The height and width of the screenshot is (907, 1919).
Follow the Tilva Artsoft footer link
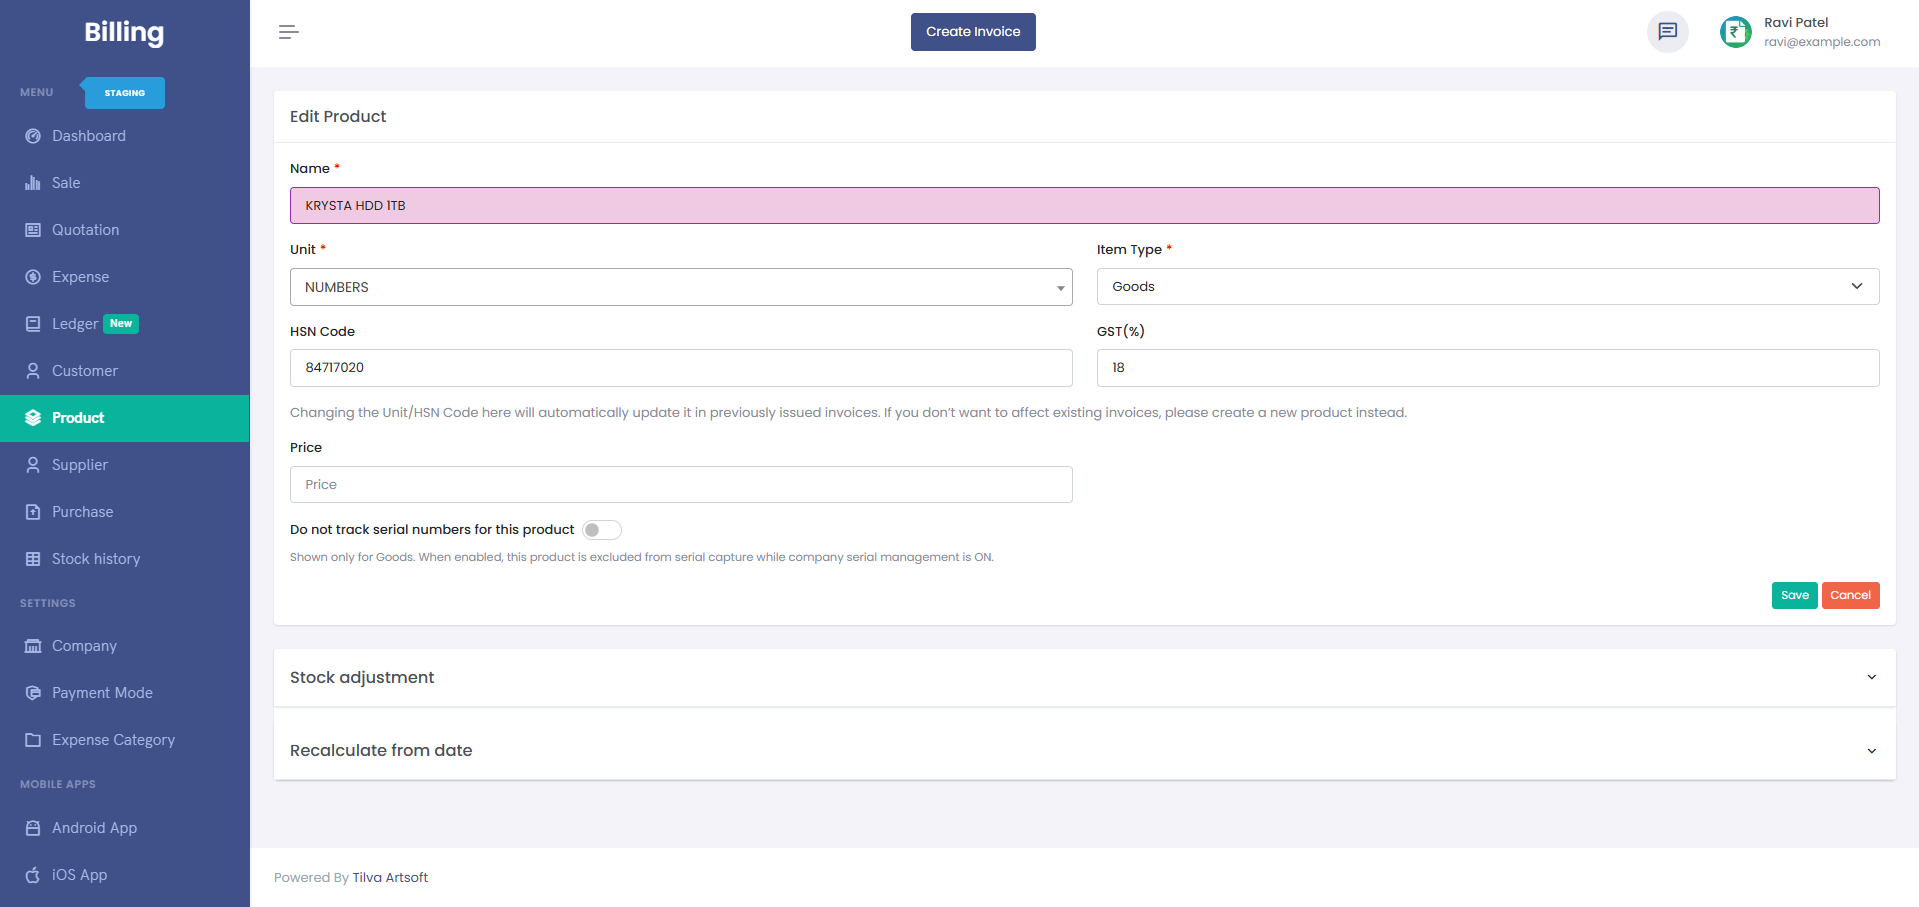(x=390, y=878)
